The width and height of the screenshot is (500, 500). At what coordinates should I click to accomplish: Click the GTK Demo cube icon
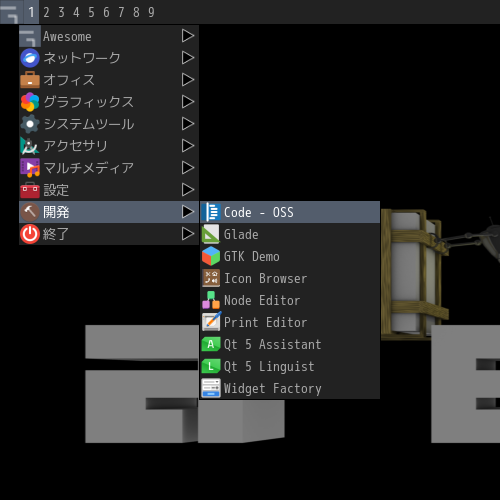click(x=211, y=256)
